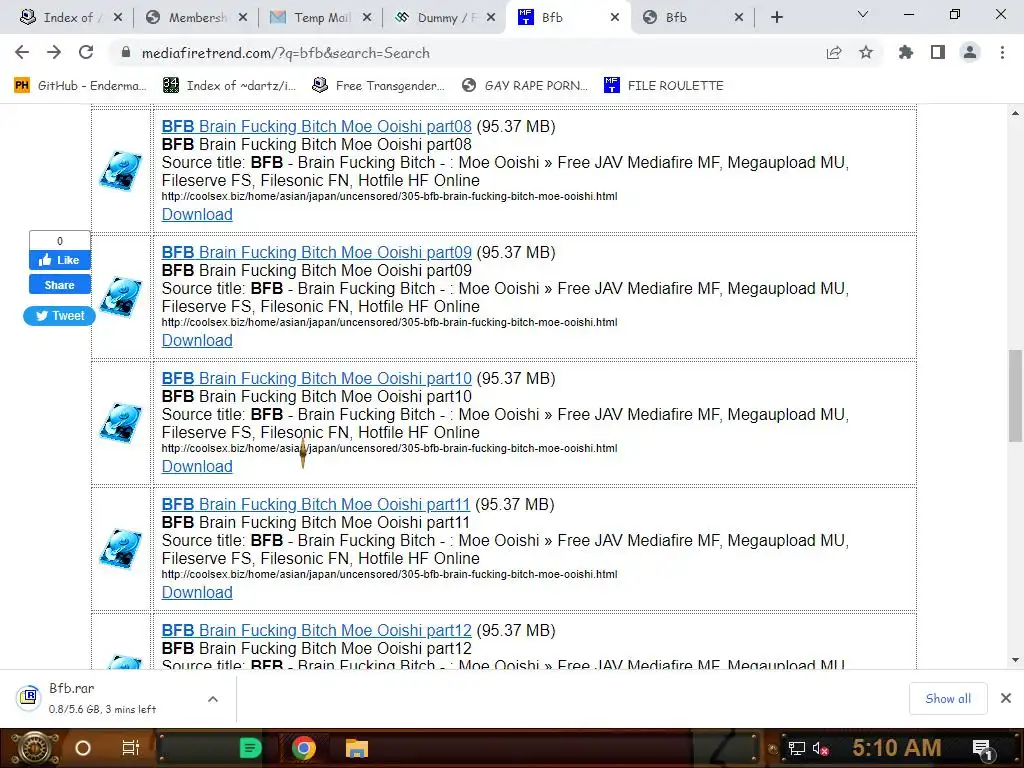Expand the tab search chevron
1024x768 pixels.
click(x=863, y=14)
